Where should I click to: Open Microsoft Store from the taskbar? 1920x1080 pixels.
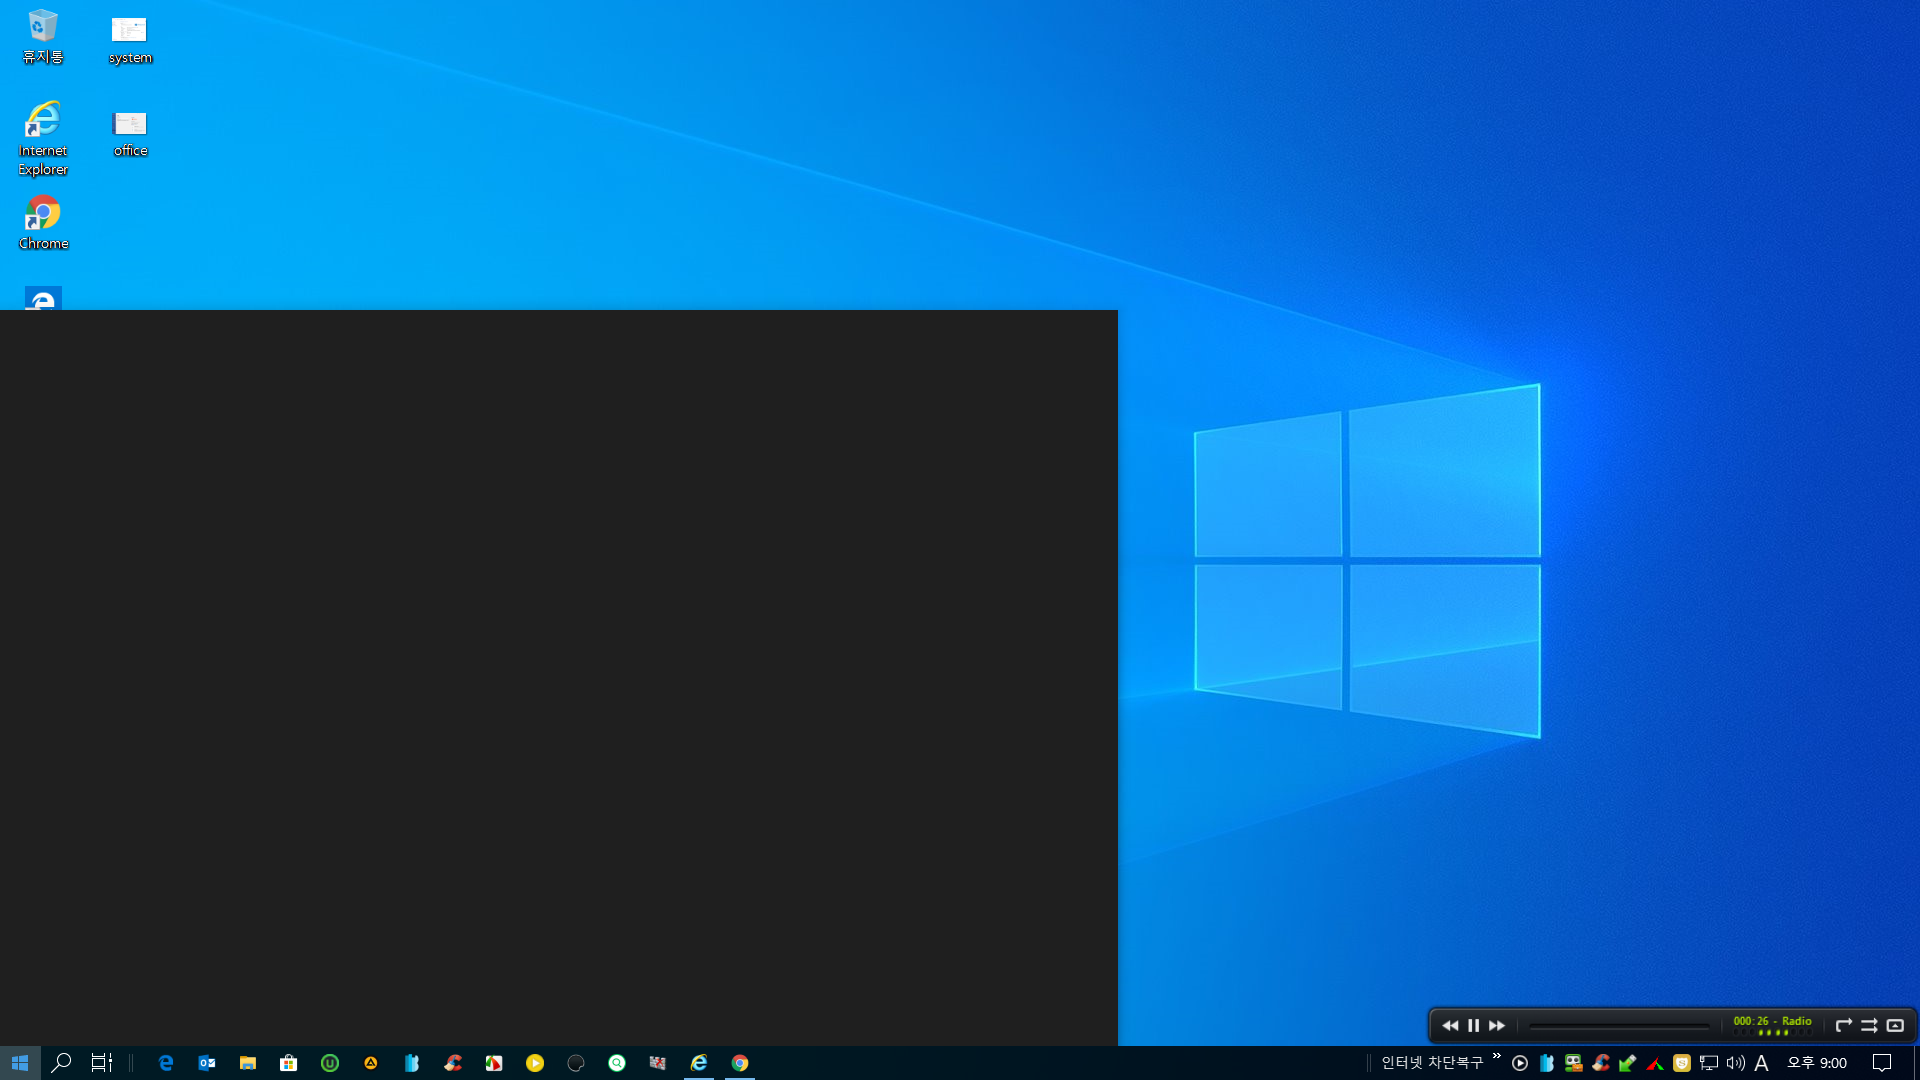pyautogui.click(x=289, y=1063)
